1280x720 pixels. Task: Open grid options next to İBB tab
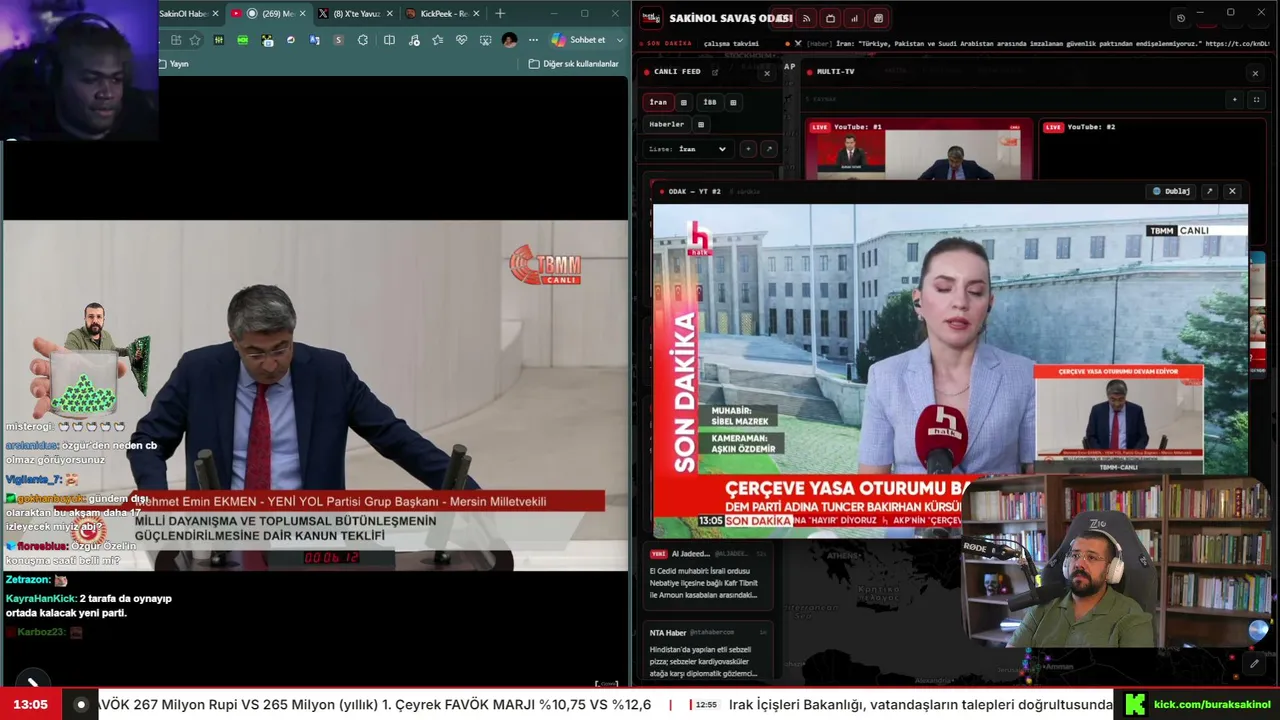click(733, 102)
